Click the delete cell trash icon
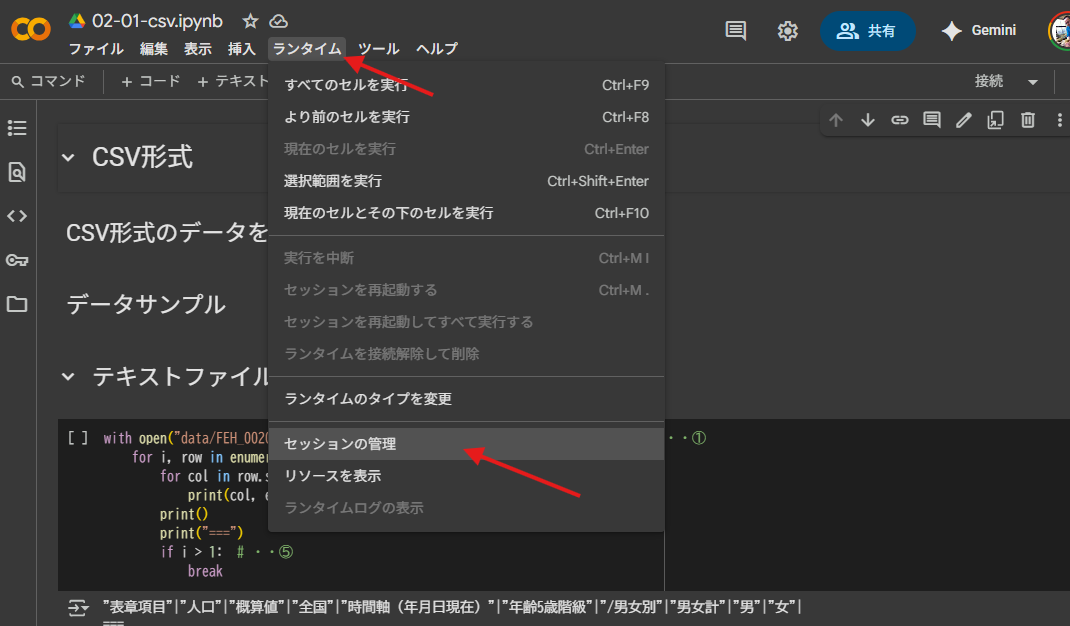 (1027, 120)
